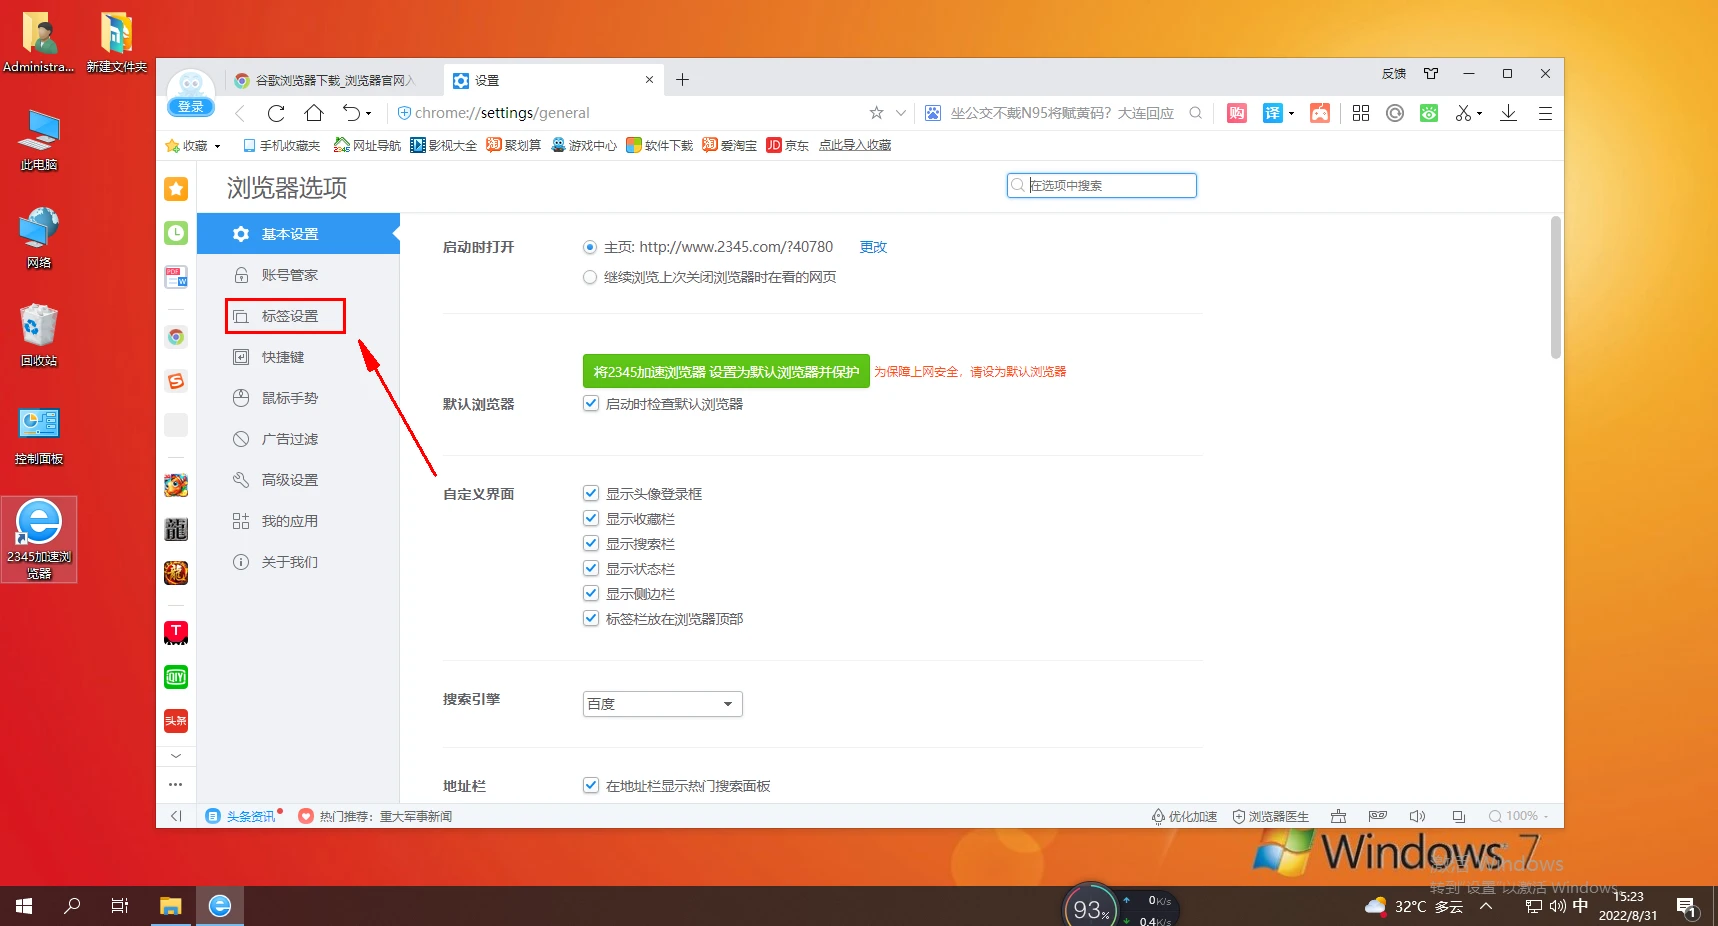This screenshot has width=1718, height=926.
Task: Open the game controller toolbar icon
Action: (1320, 113)
